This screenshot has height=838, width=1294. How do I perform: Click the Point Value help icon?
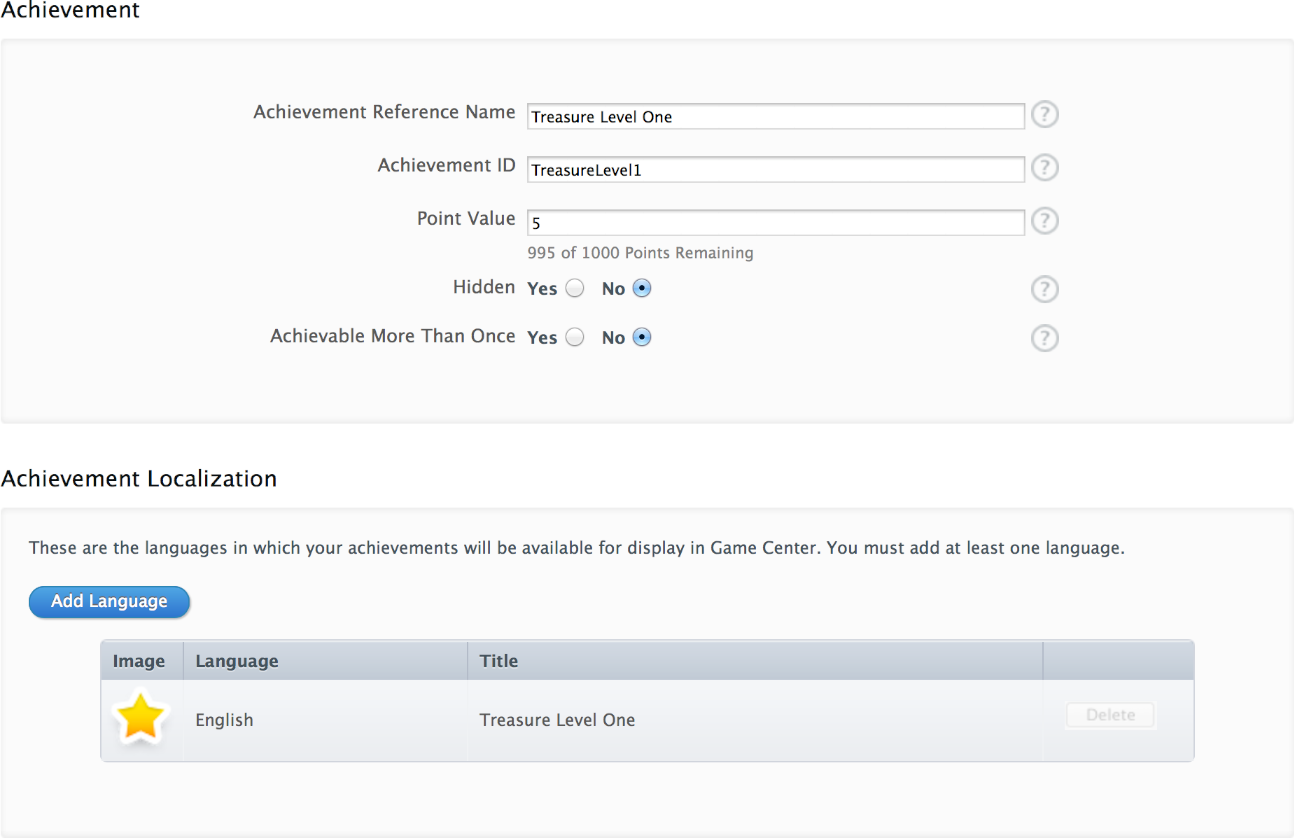[x=1044, y=221]
